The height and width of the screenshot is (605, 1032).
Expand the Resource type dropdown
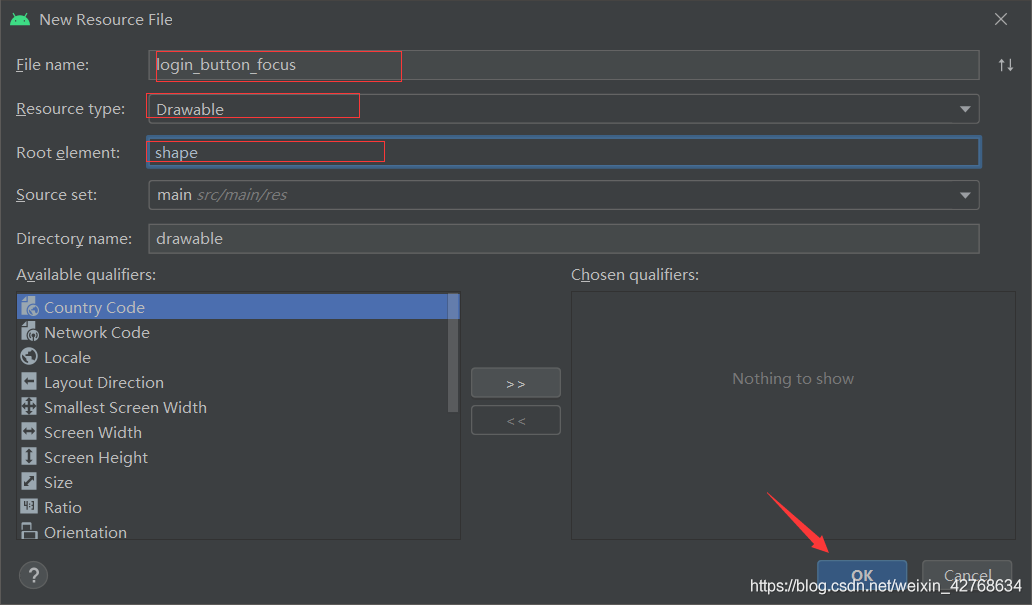point(964,109)
